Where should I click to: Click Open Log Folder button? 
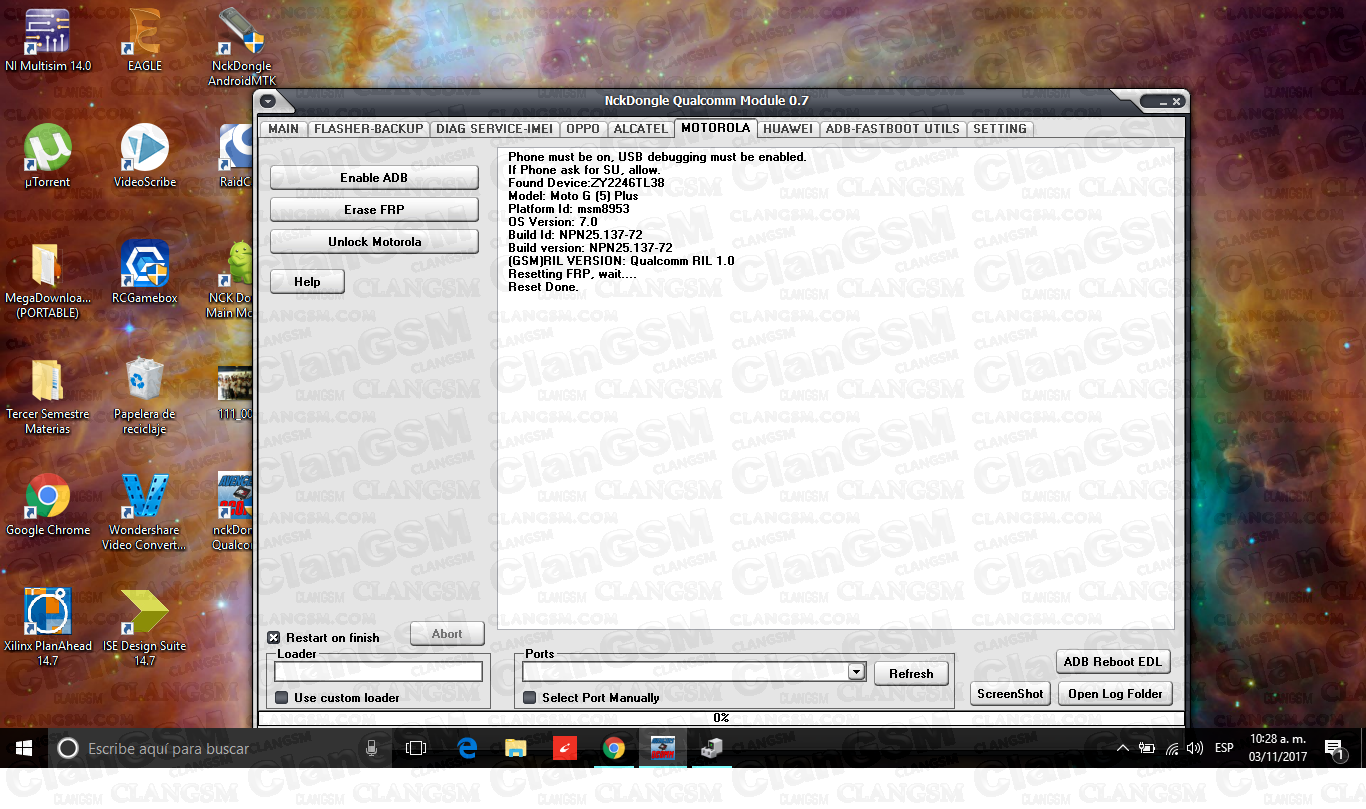point(1115,694)
